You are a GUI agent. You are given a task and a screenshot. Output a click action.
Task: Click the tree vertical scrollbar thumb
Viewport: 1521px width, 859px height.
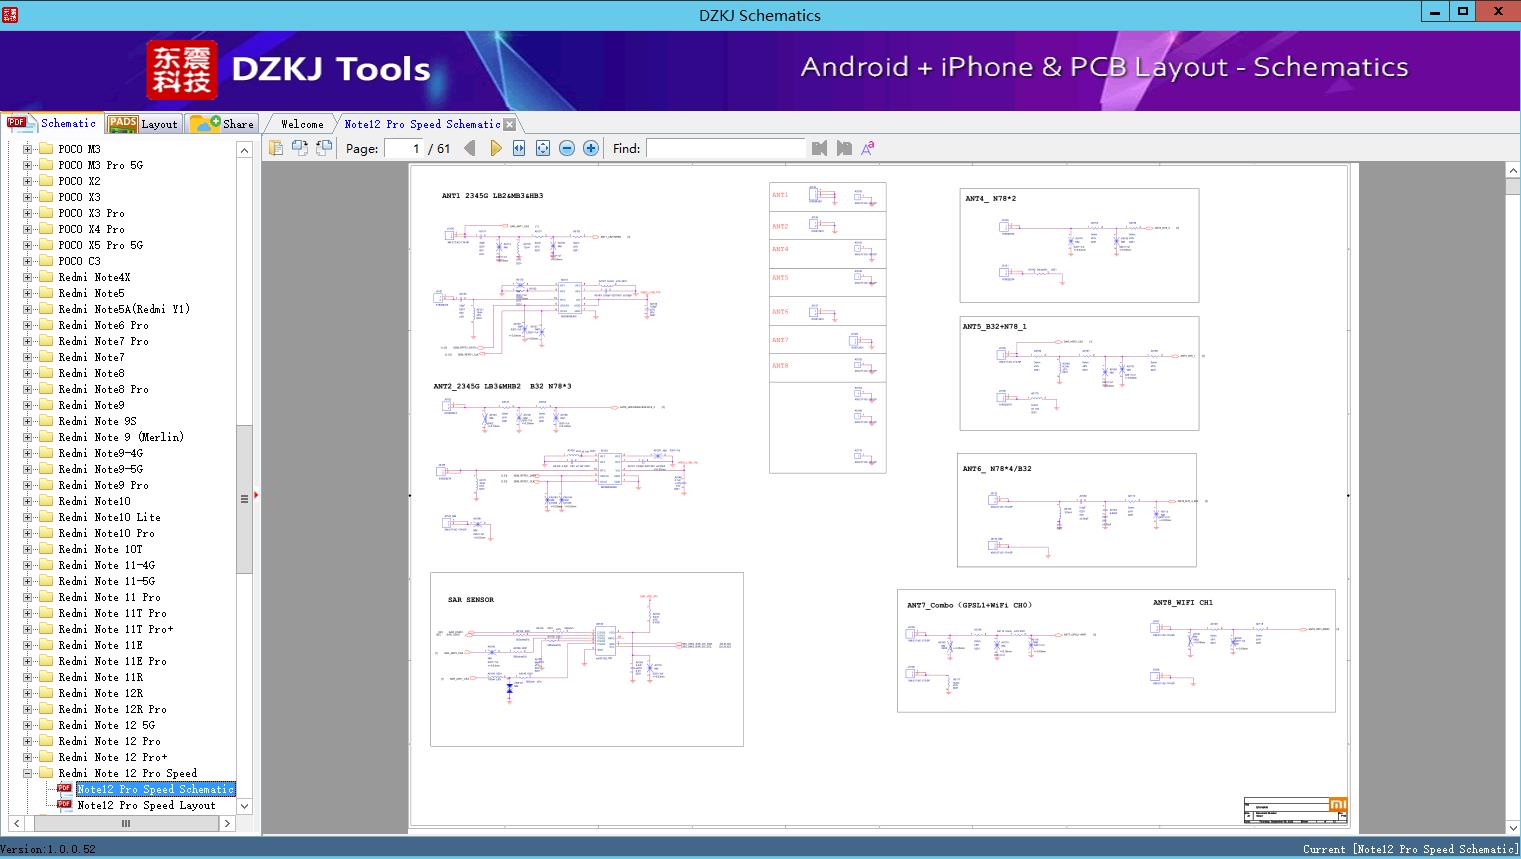(244, 498)
